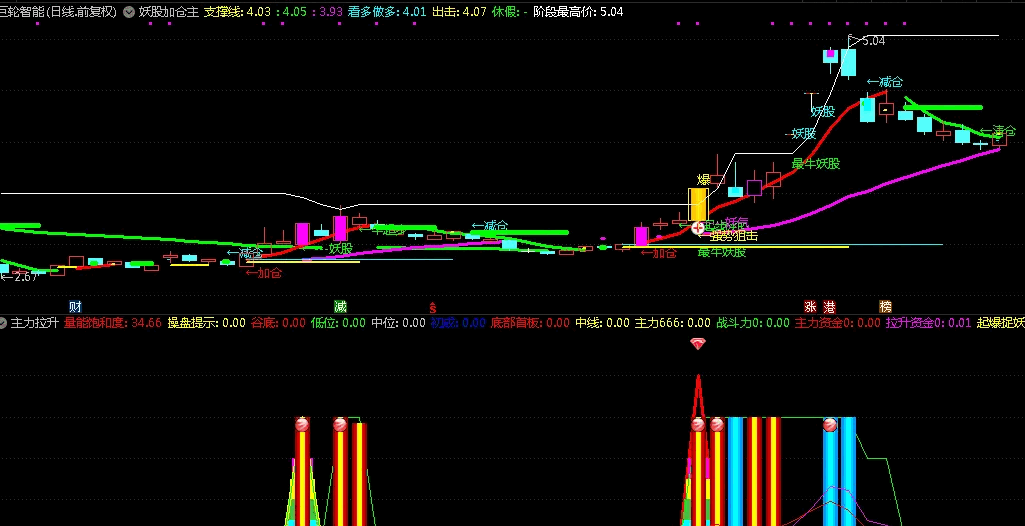Viewport: 1025px width, 526px height.
Task: Click 操盘提示: 0.00 readout
Action: point(207,322)
